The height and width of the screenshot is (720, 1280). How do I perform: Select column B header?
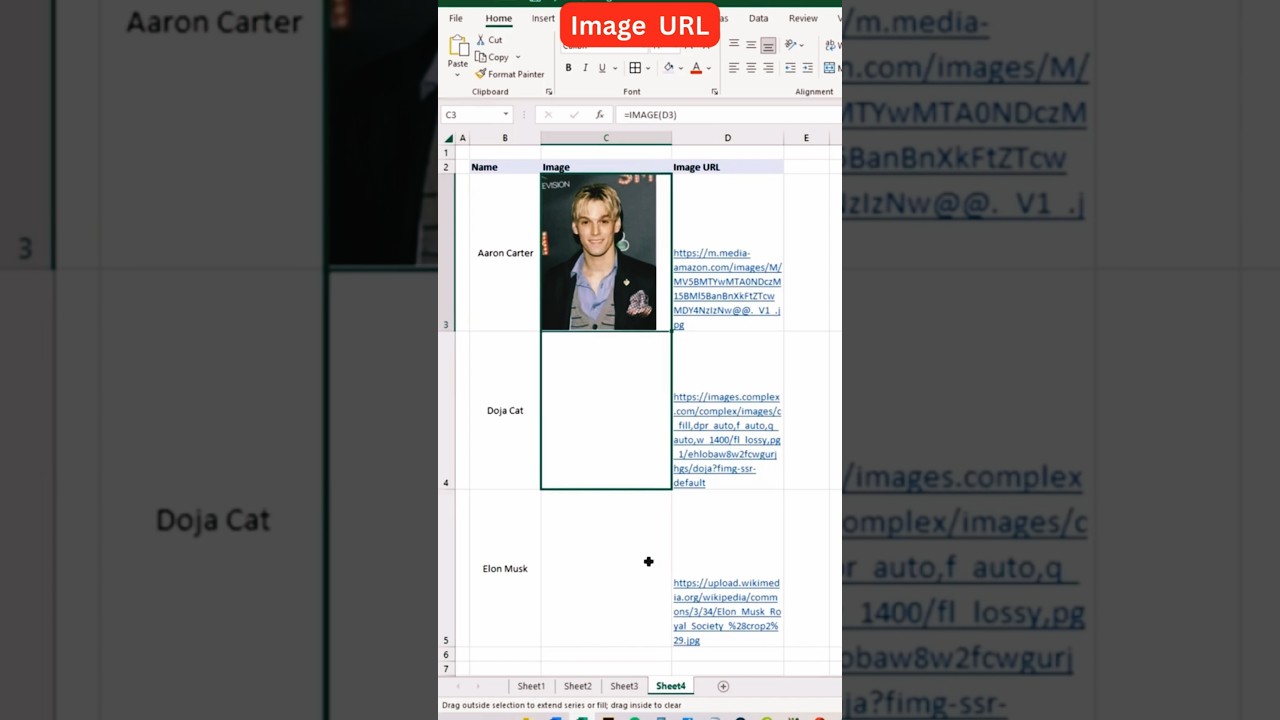tap(505, 138)
